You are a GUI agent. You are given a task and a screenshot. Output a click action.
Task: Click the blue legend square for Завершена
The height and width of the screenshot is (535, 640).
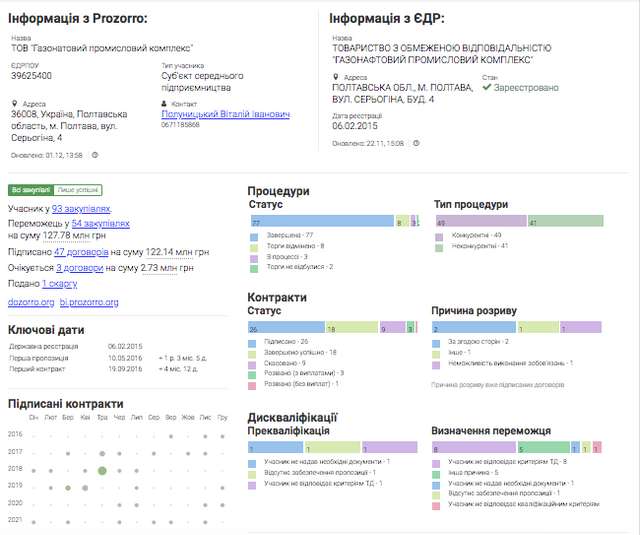(x=254, y=234)
